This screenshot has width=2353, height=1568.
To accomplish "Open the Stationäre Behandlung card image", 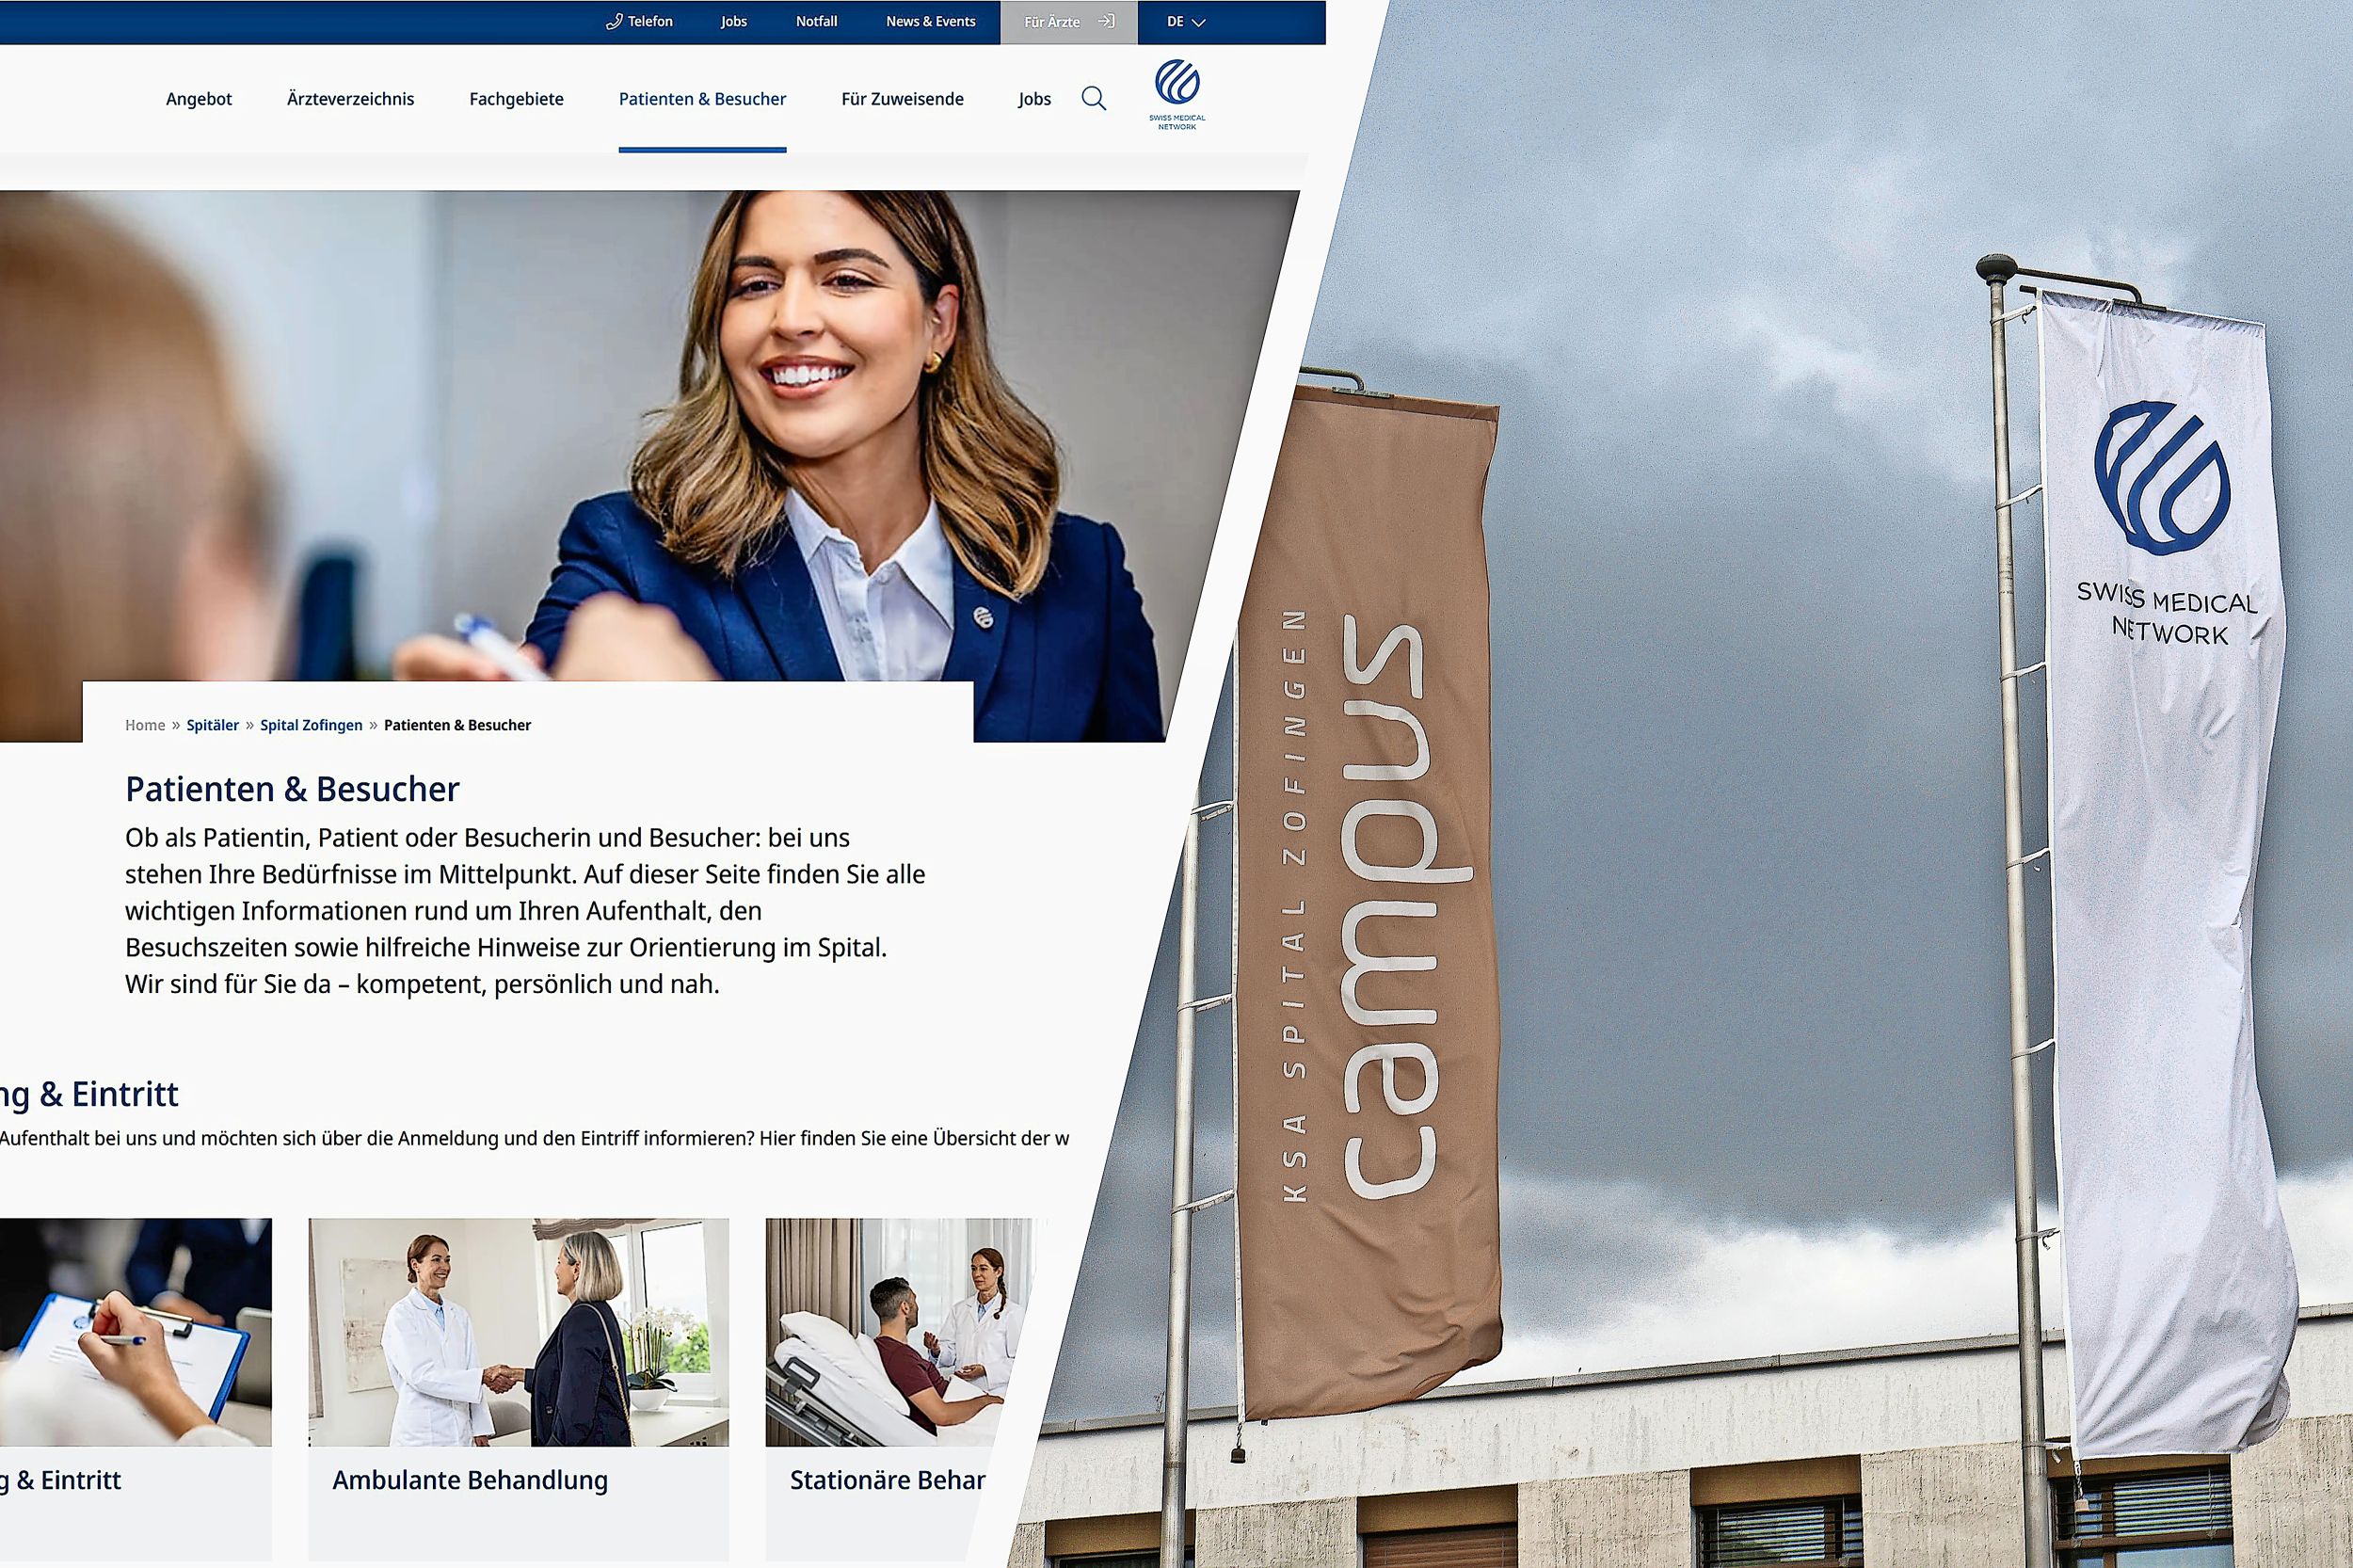I will pyautogui.click(x=895, y=1332).
